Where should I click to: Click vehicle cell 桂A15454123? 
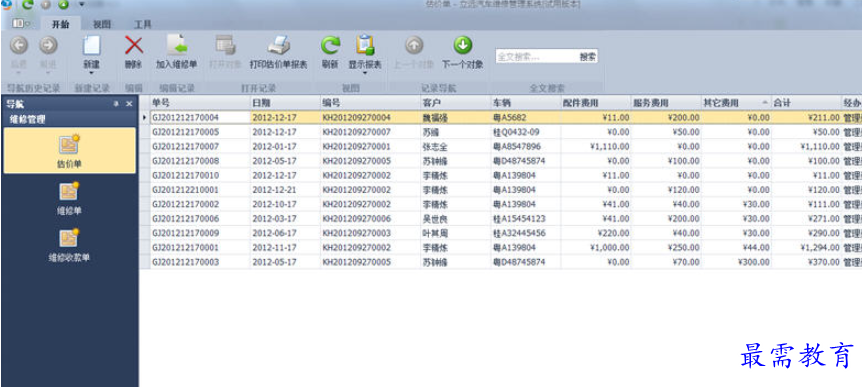click(526, 218)
